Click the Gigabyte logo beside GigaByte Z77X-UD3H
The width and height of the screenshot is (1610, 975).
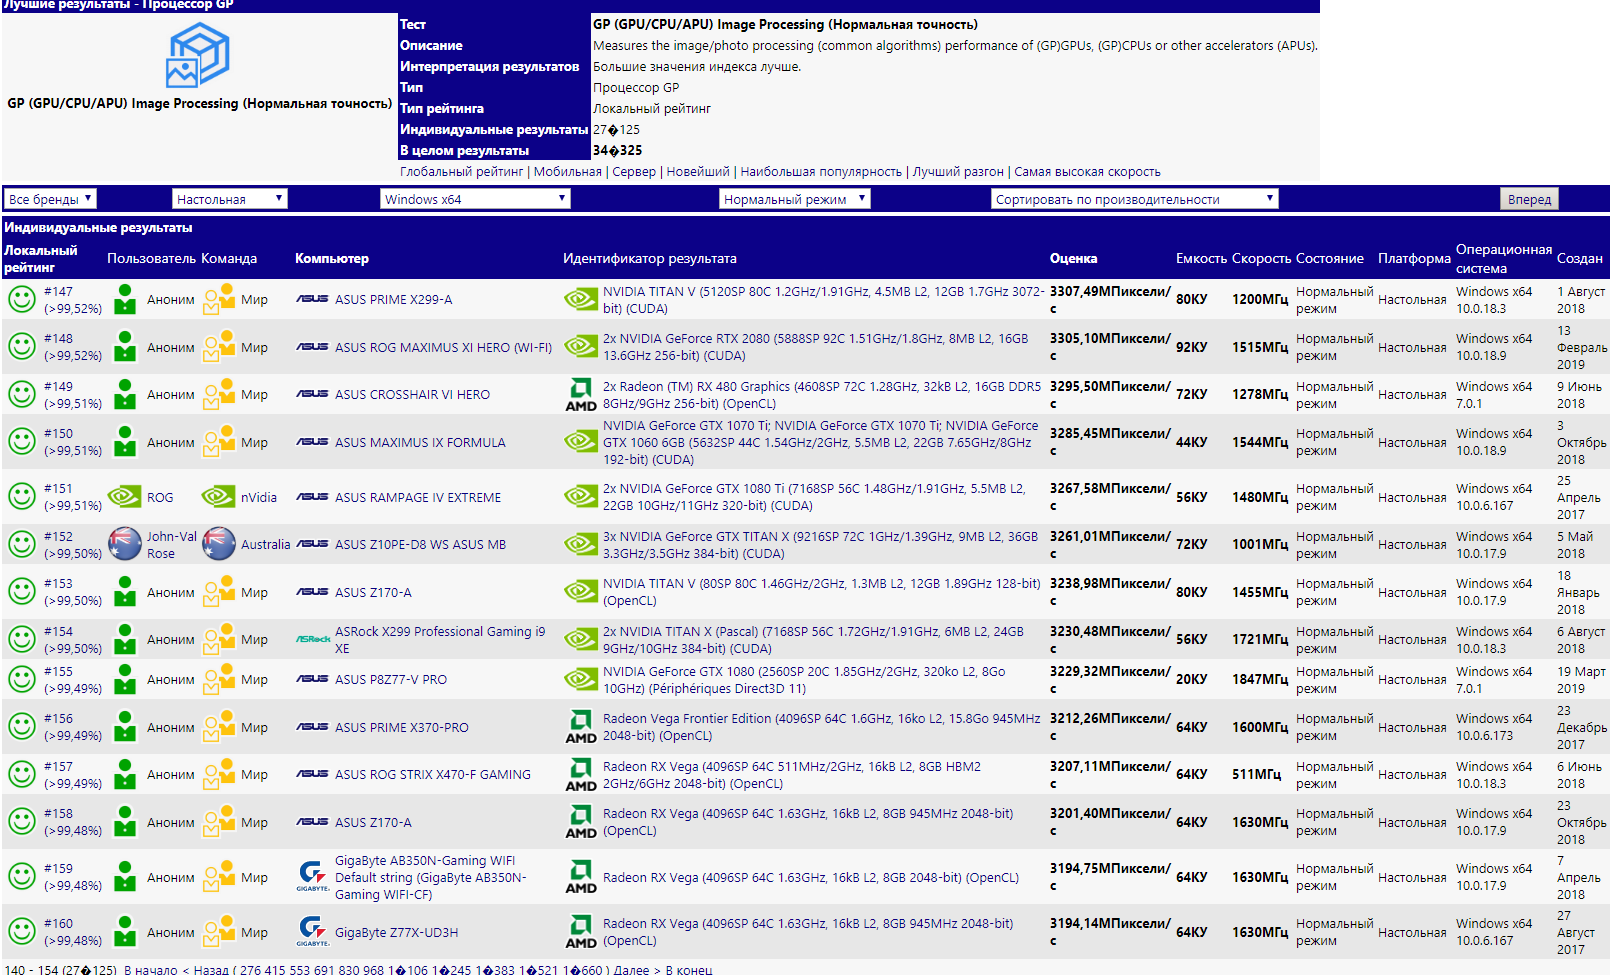[313, 931]
